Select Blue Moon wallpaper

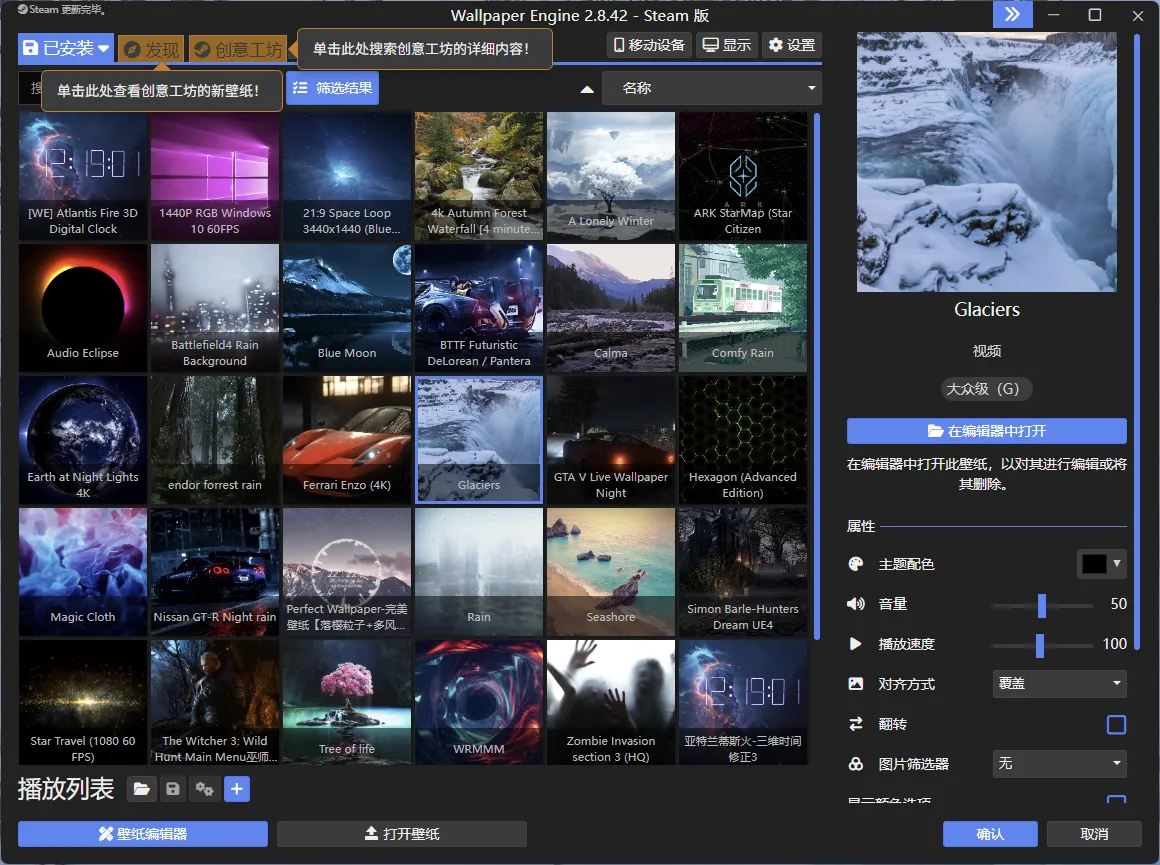(347, 308)
